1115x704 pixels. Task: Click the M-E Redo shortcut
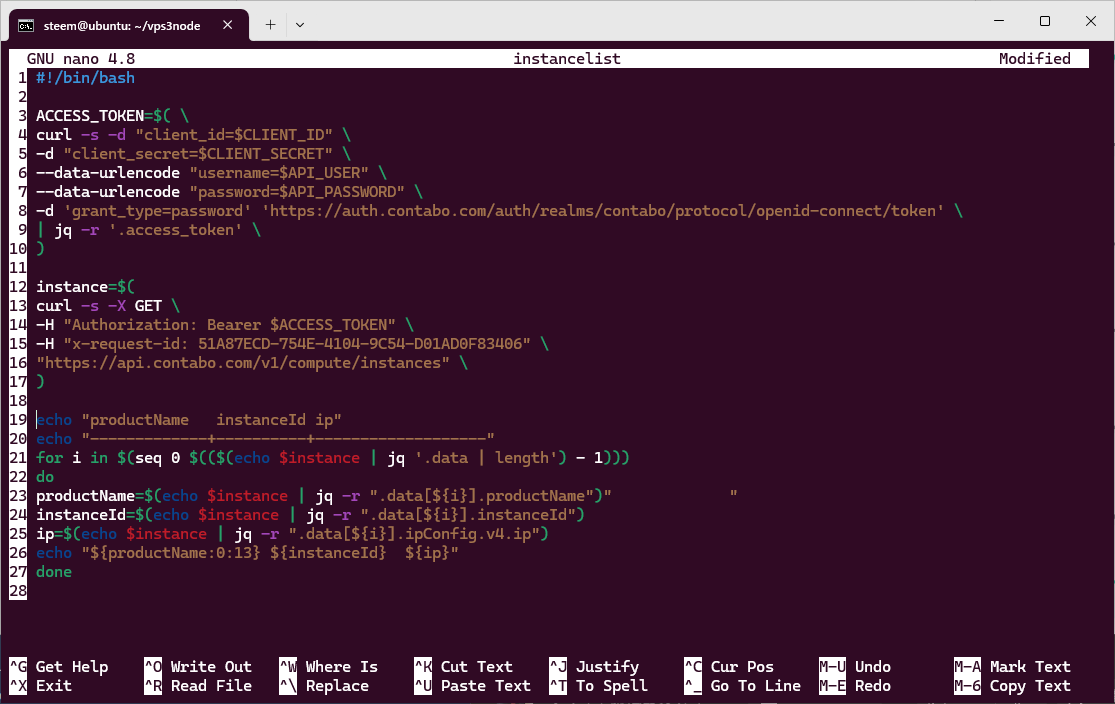tap(855, 686)
